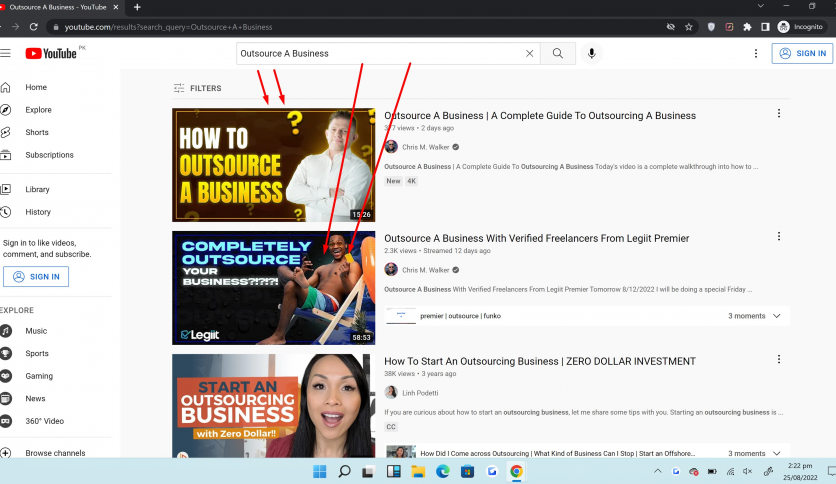
Task: Open 'Verified Freelancers From Legiit Premier' title
Action: click(537, 238)
